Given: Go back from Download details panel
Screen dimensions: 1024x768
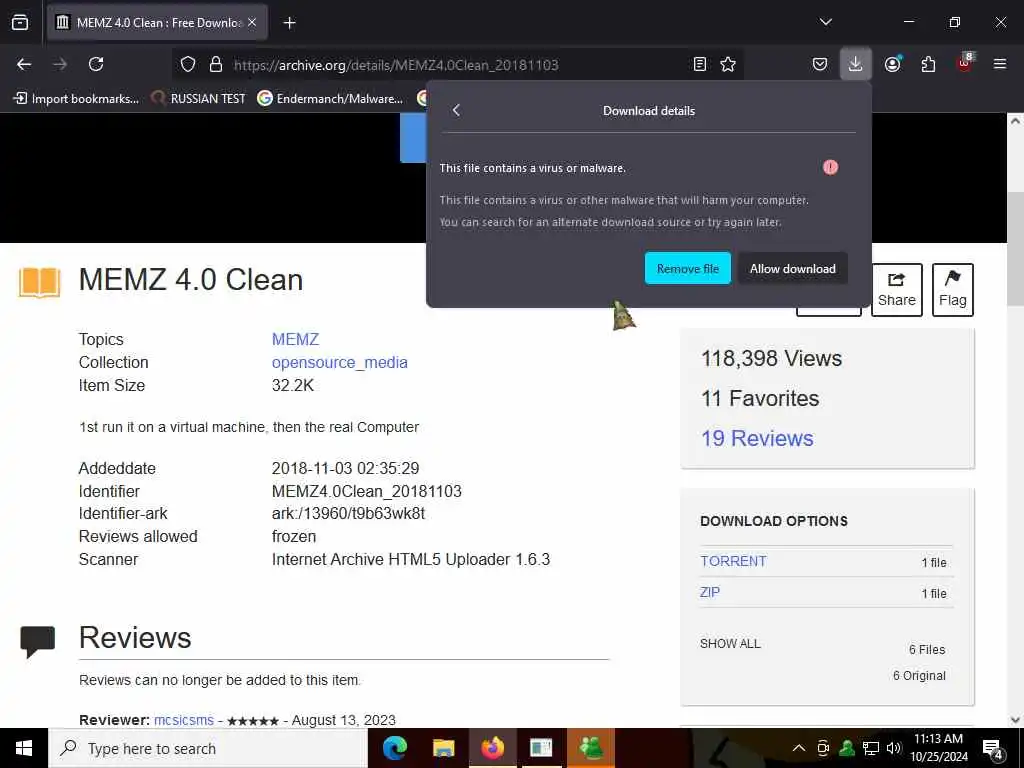Looking at the screenshot, I should point(456,110).
